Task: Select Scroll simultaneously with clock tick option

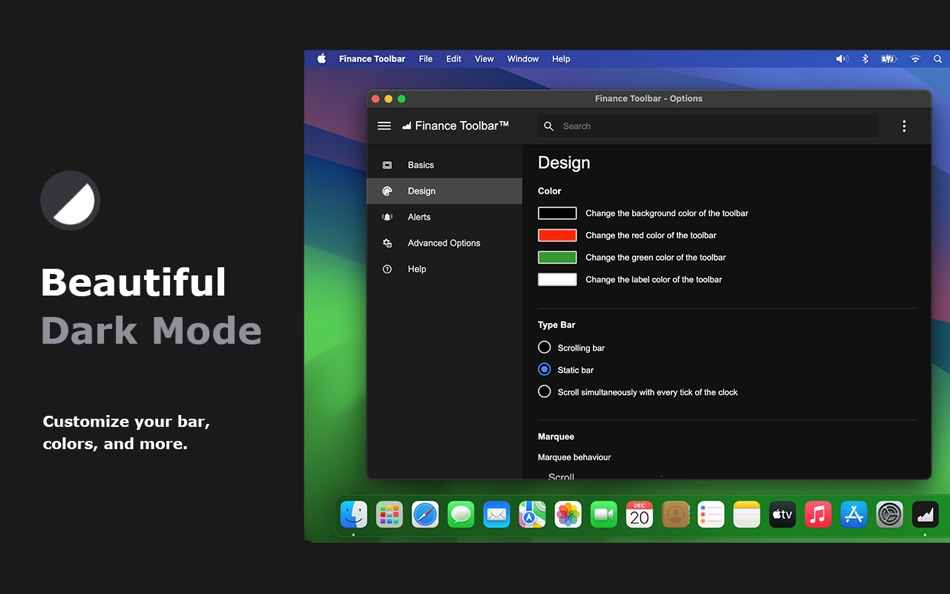Action: [544, 392]
